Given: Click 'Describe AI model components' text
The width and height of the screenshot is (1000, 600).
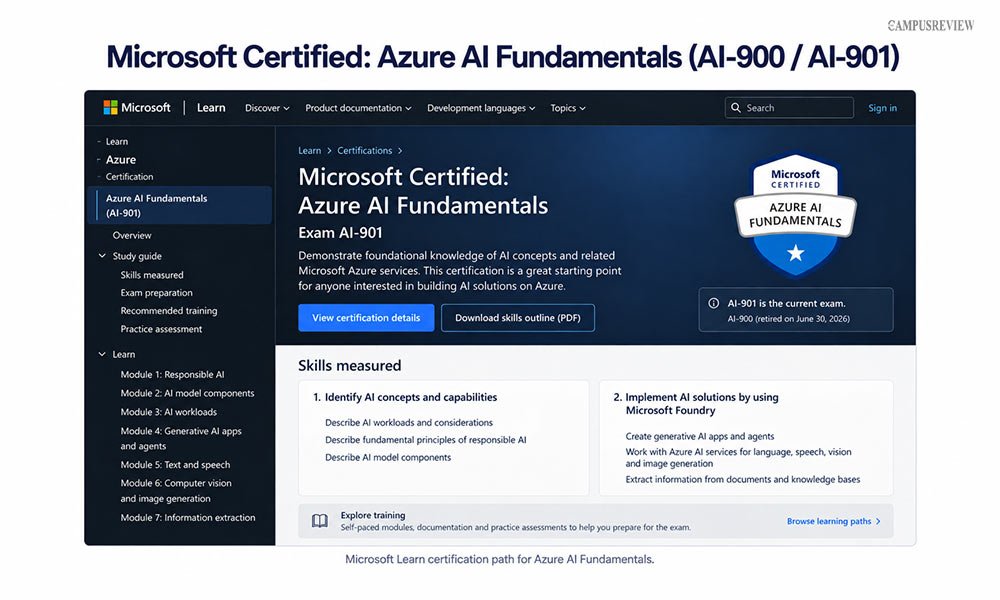Looking at the screenshot, I should 388,457.
